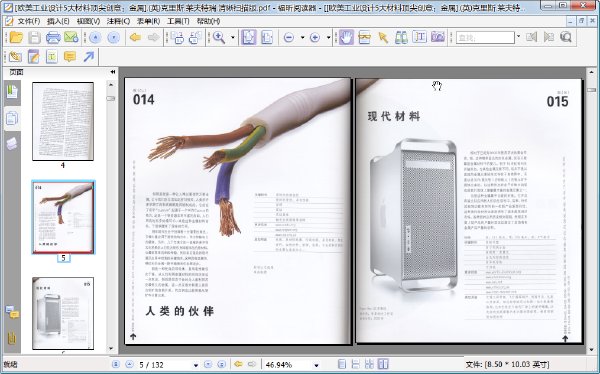Go to previous page in toolbar
This screenshot has width=600, height=374.
click(95, 37)
